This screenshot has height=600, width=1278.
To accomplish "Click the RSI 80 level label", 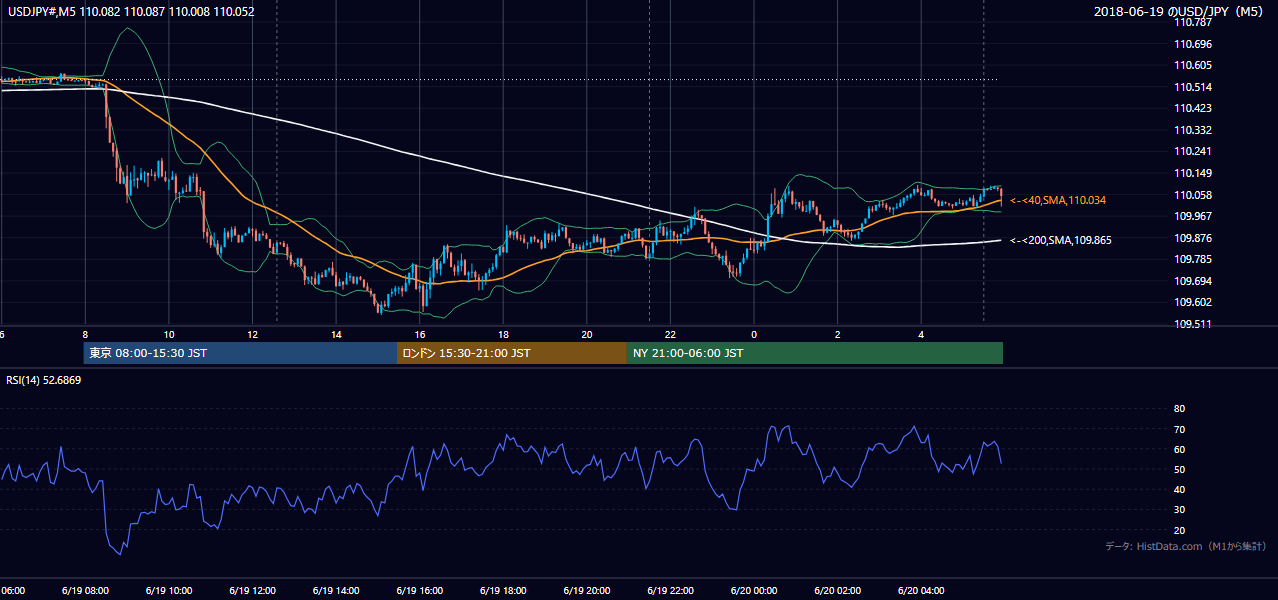I will (x=1179, y=409).
